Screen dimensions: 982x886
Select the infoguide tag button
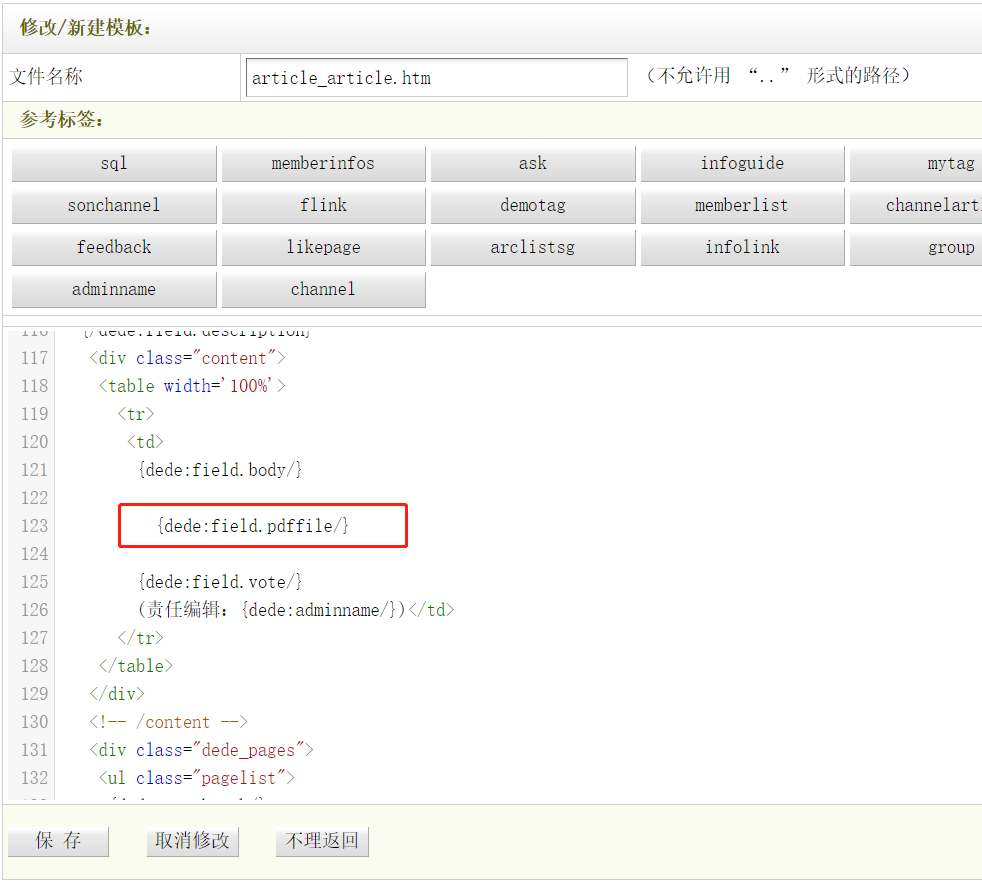(742, 164)
